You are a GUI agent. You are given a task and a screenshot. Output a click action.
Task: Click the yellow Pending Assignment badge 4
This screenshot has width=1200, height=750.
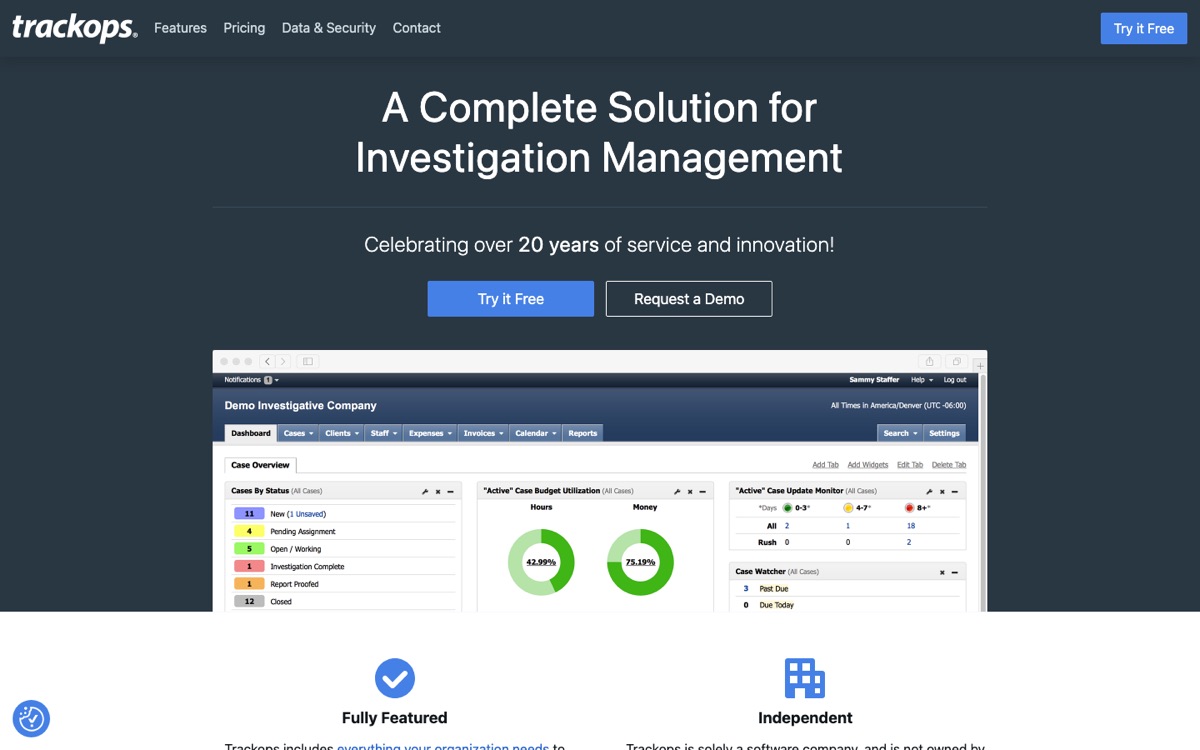click(x=249, y=531)
